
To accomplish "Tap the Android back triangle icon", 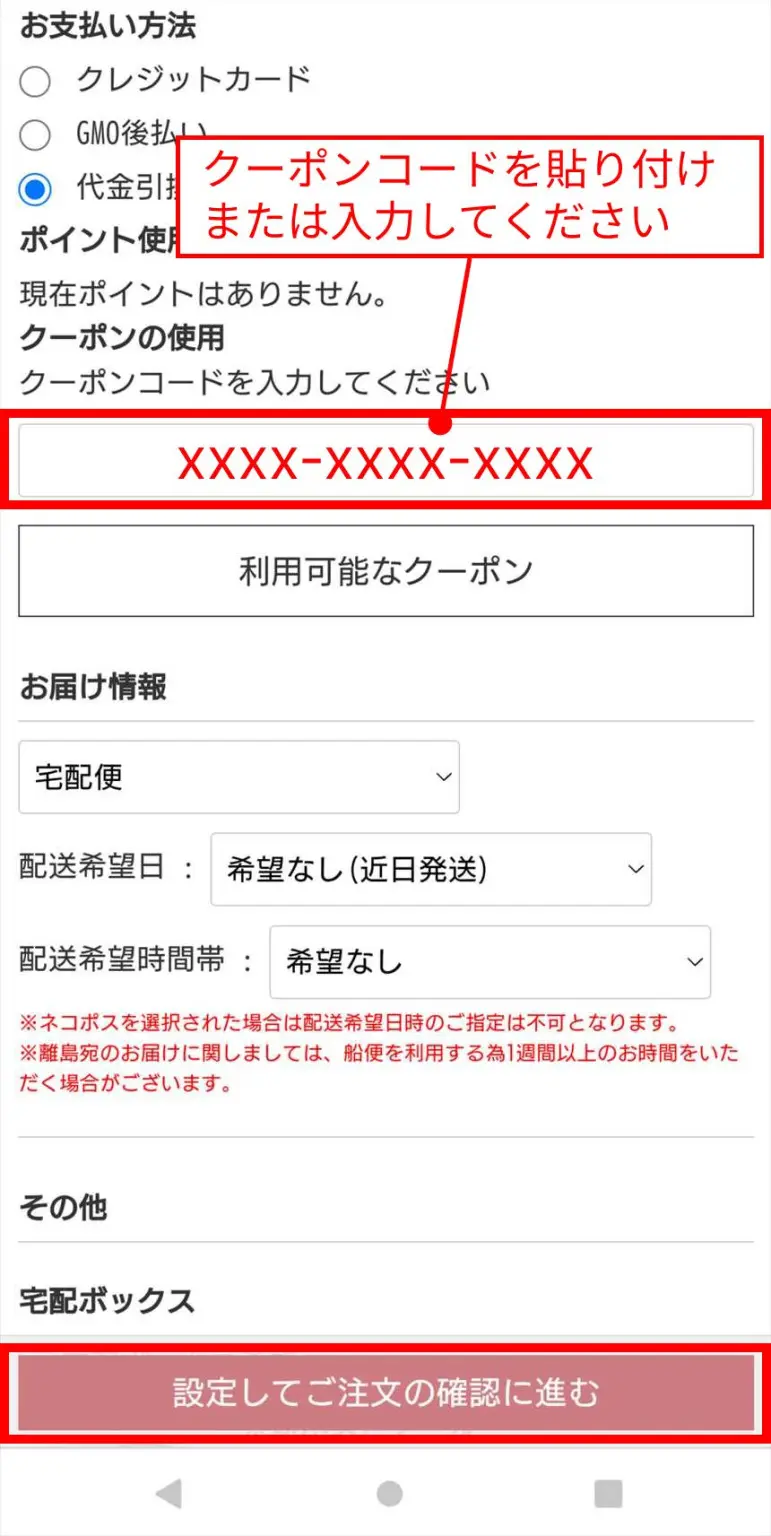I will [x=169, y=1493].
